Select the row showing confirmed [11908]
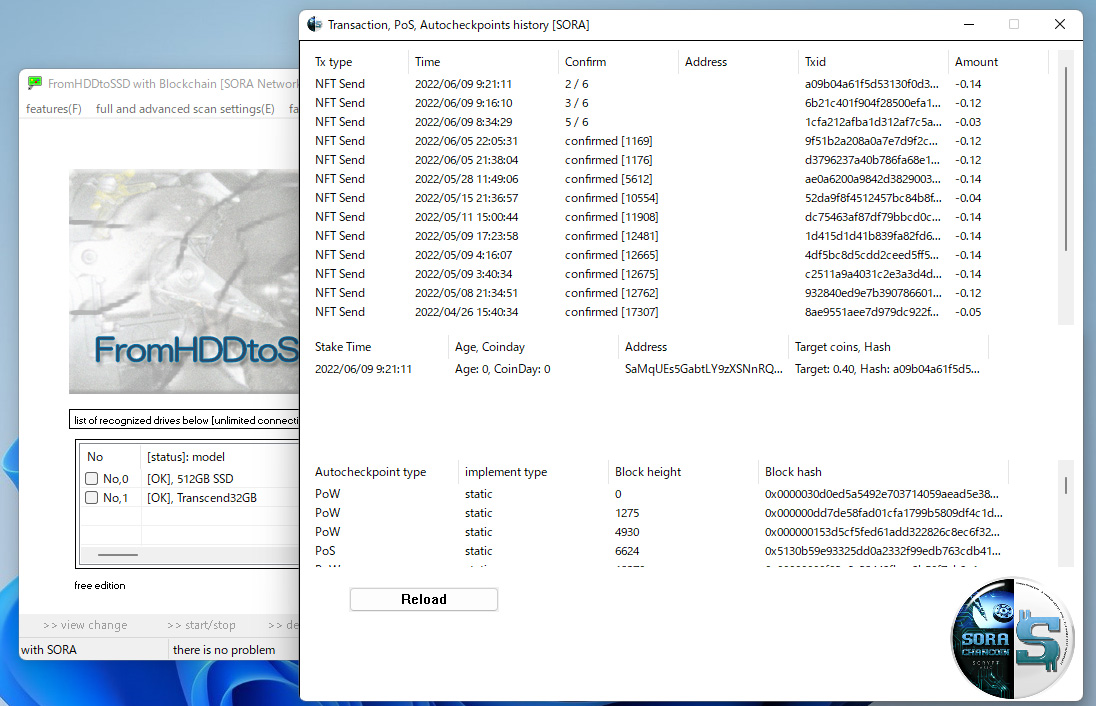Viewport: 1096px width, 706px height. click(x=679, y=217)
